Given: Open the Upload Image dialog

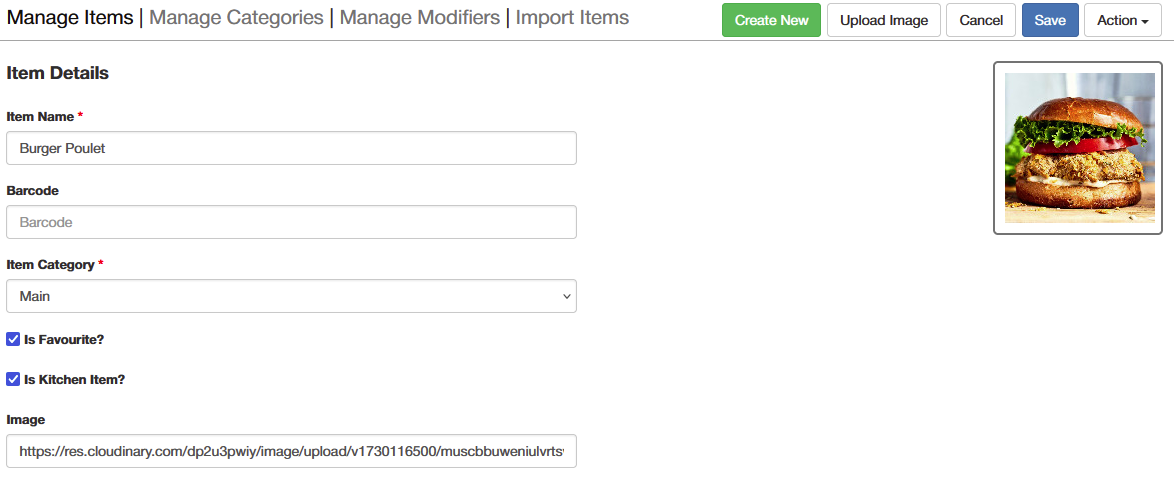Looking at the screenshot, I should (x=883, y=20).
